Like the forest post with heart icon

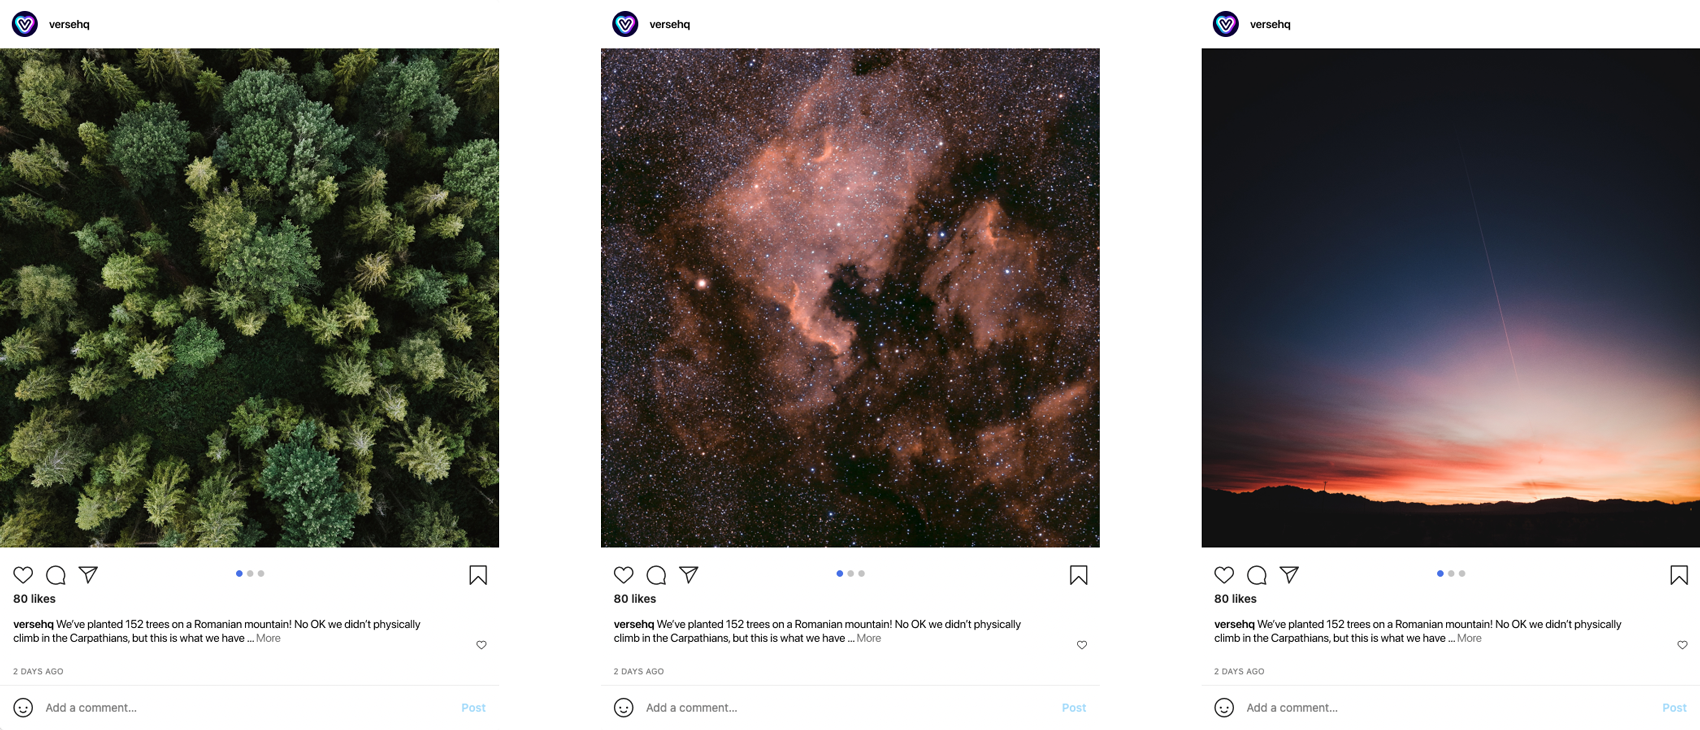pyautogui.click(x=23, y=575)
